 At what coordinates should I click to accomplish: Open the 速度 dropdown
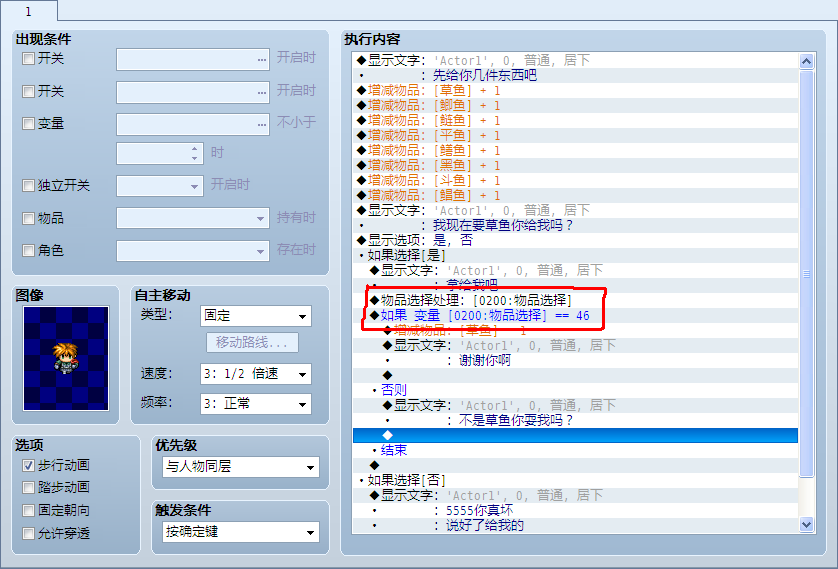pyautogui.click(x=255, y=374)
